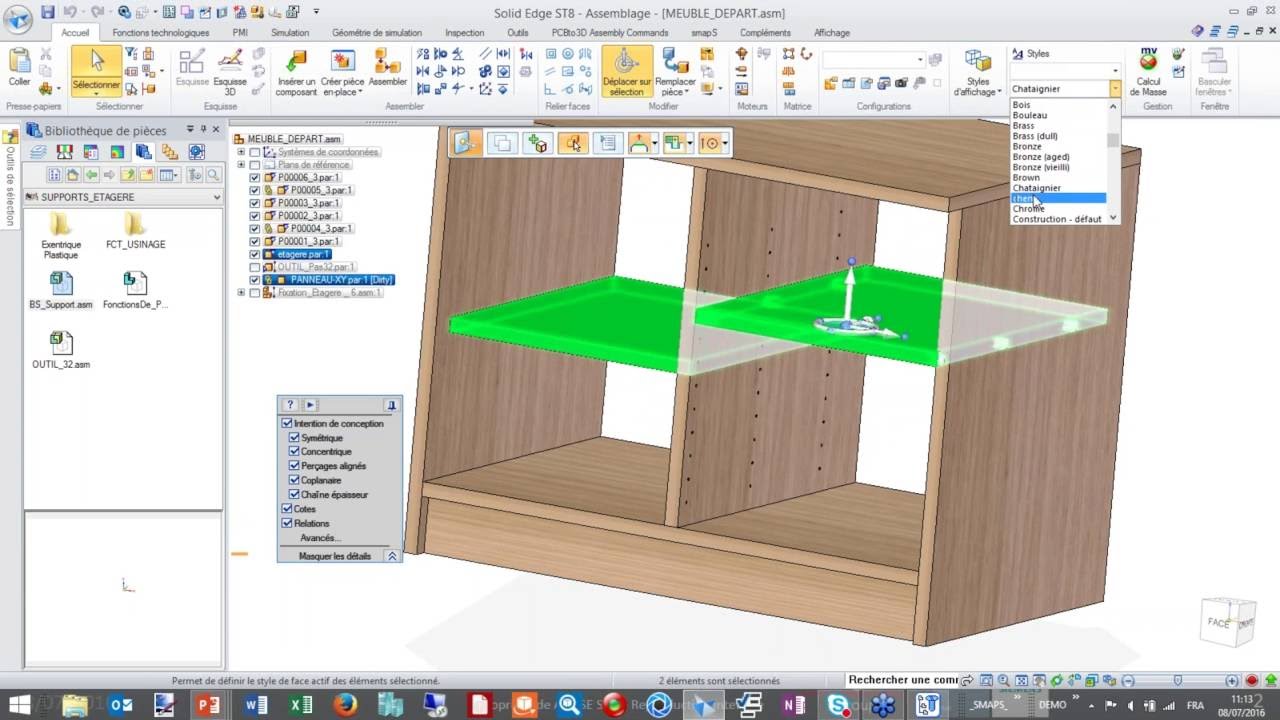Toggle Chaîne épaisseur checkbox
1280x720 pixels.
pos(294,494)
